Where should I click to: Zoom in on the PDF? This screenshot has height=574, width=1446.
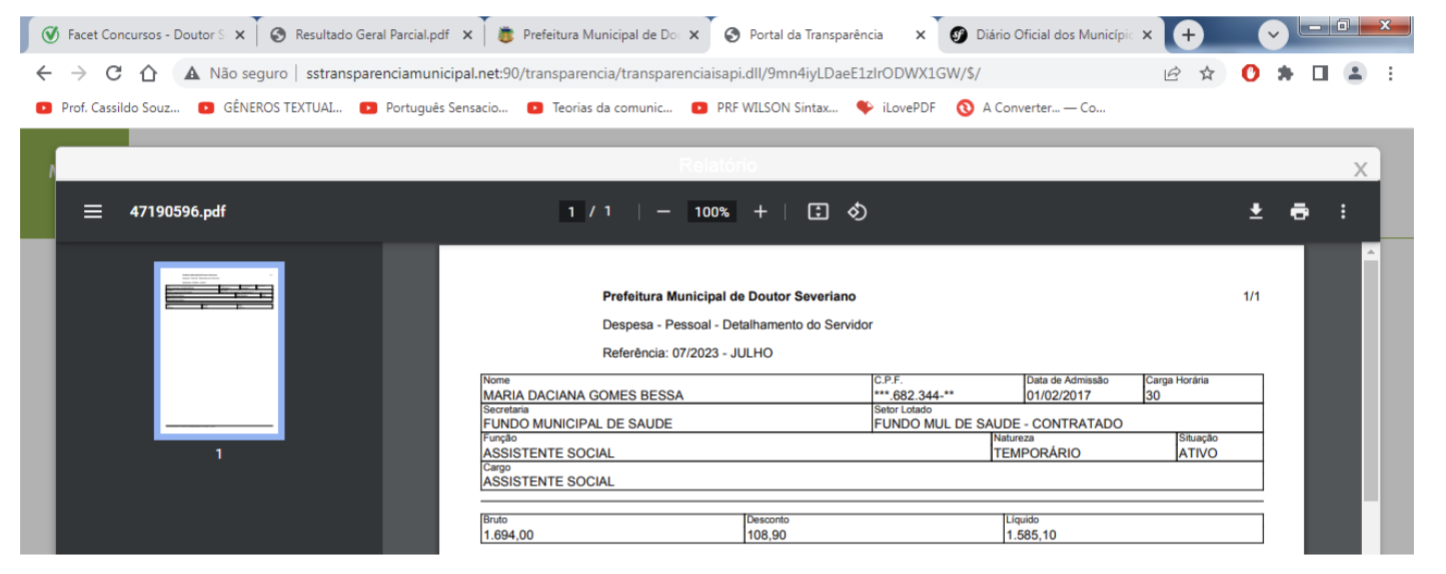click(x=760, y=212)
